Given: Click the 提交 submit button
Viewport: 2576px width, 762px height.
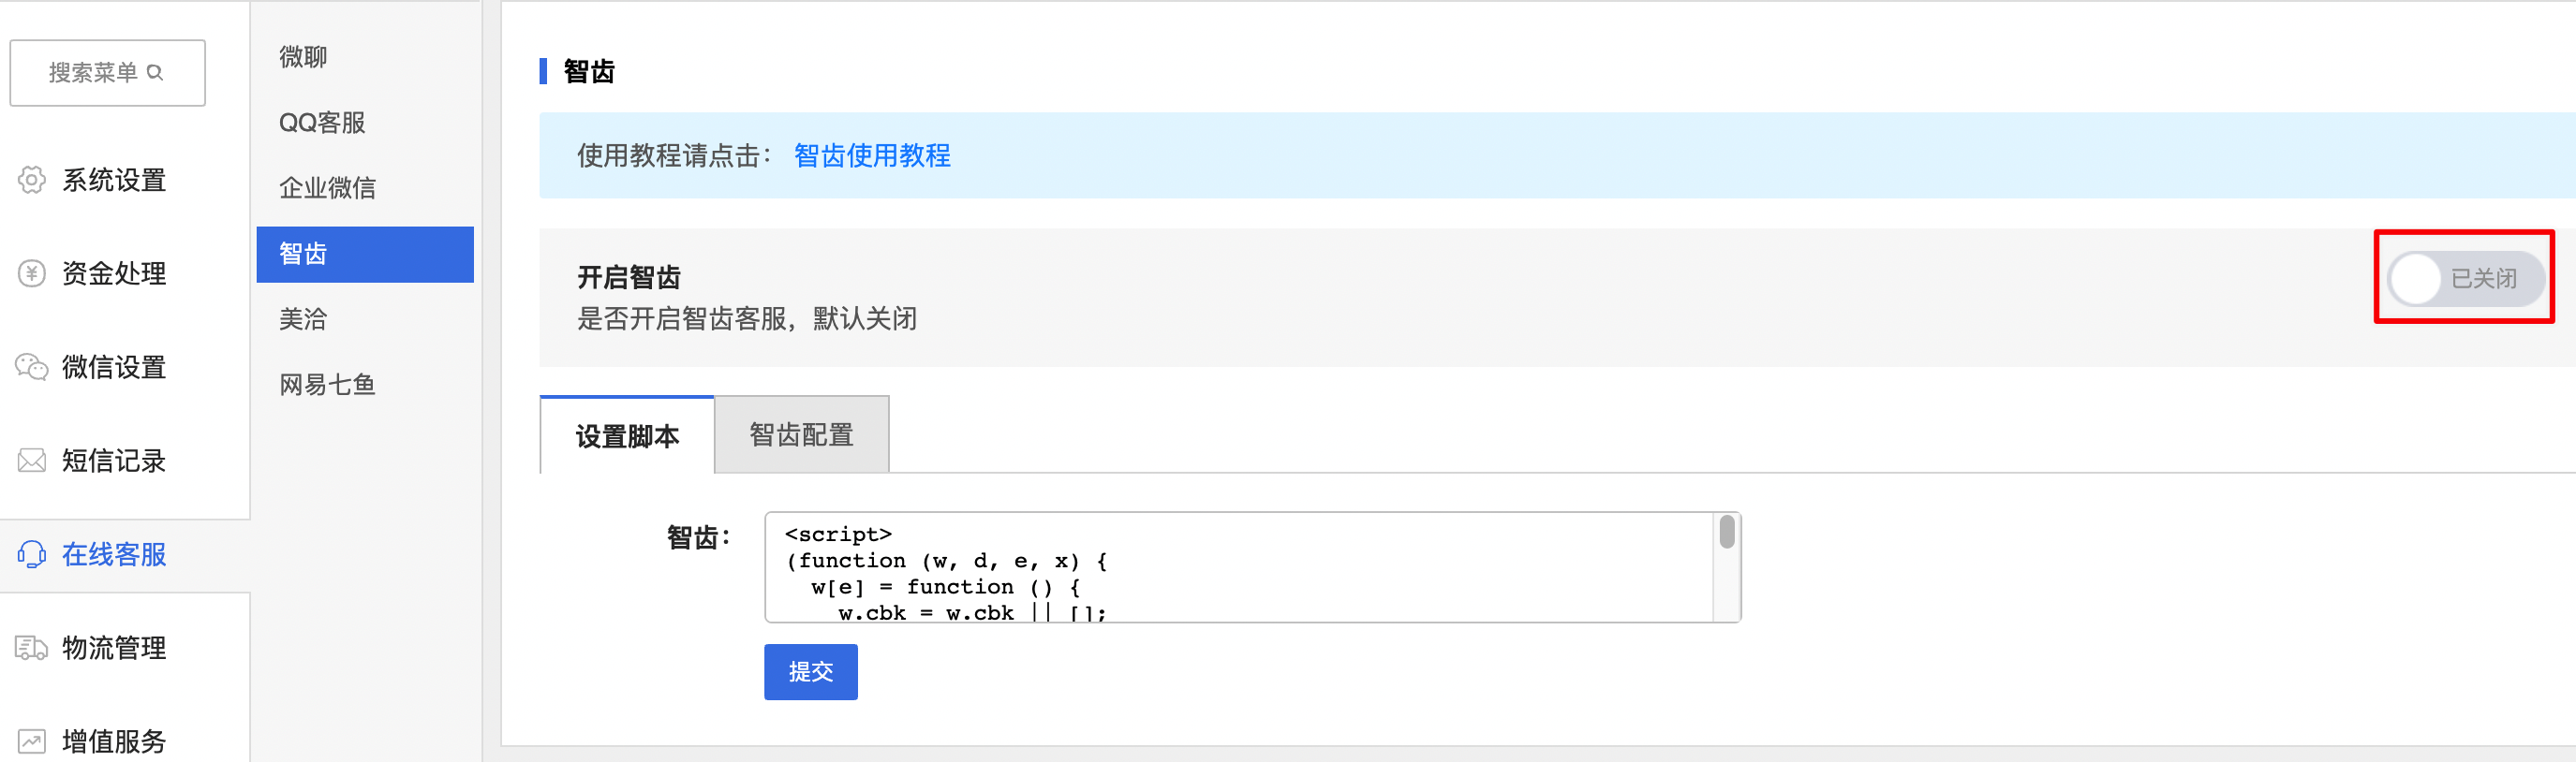Looking at the screenshot, I should click(810, 672).
